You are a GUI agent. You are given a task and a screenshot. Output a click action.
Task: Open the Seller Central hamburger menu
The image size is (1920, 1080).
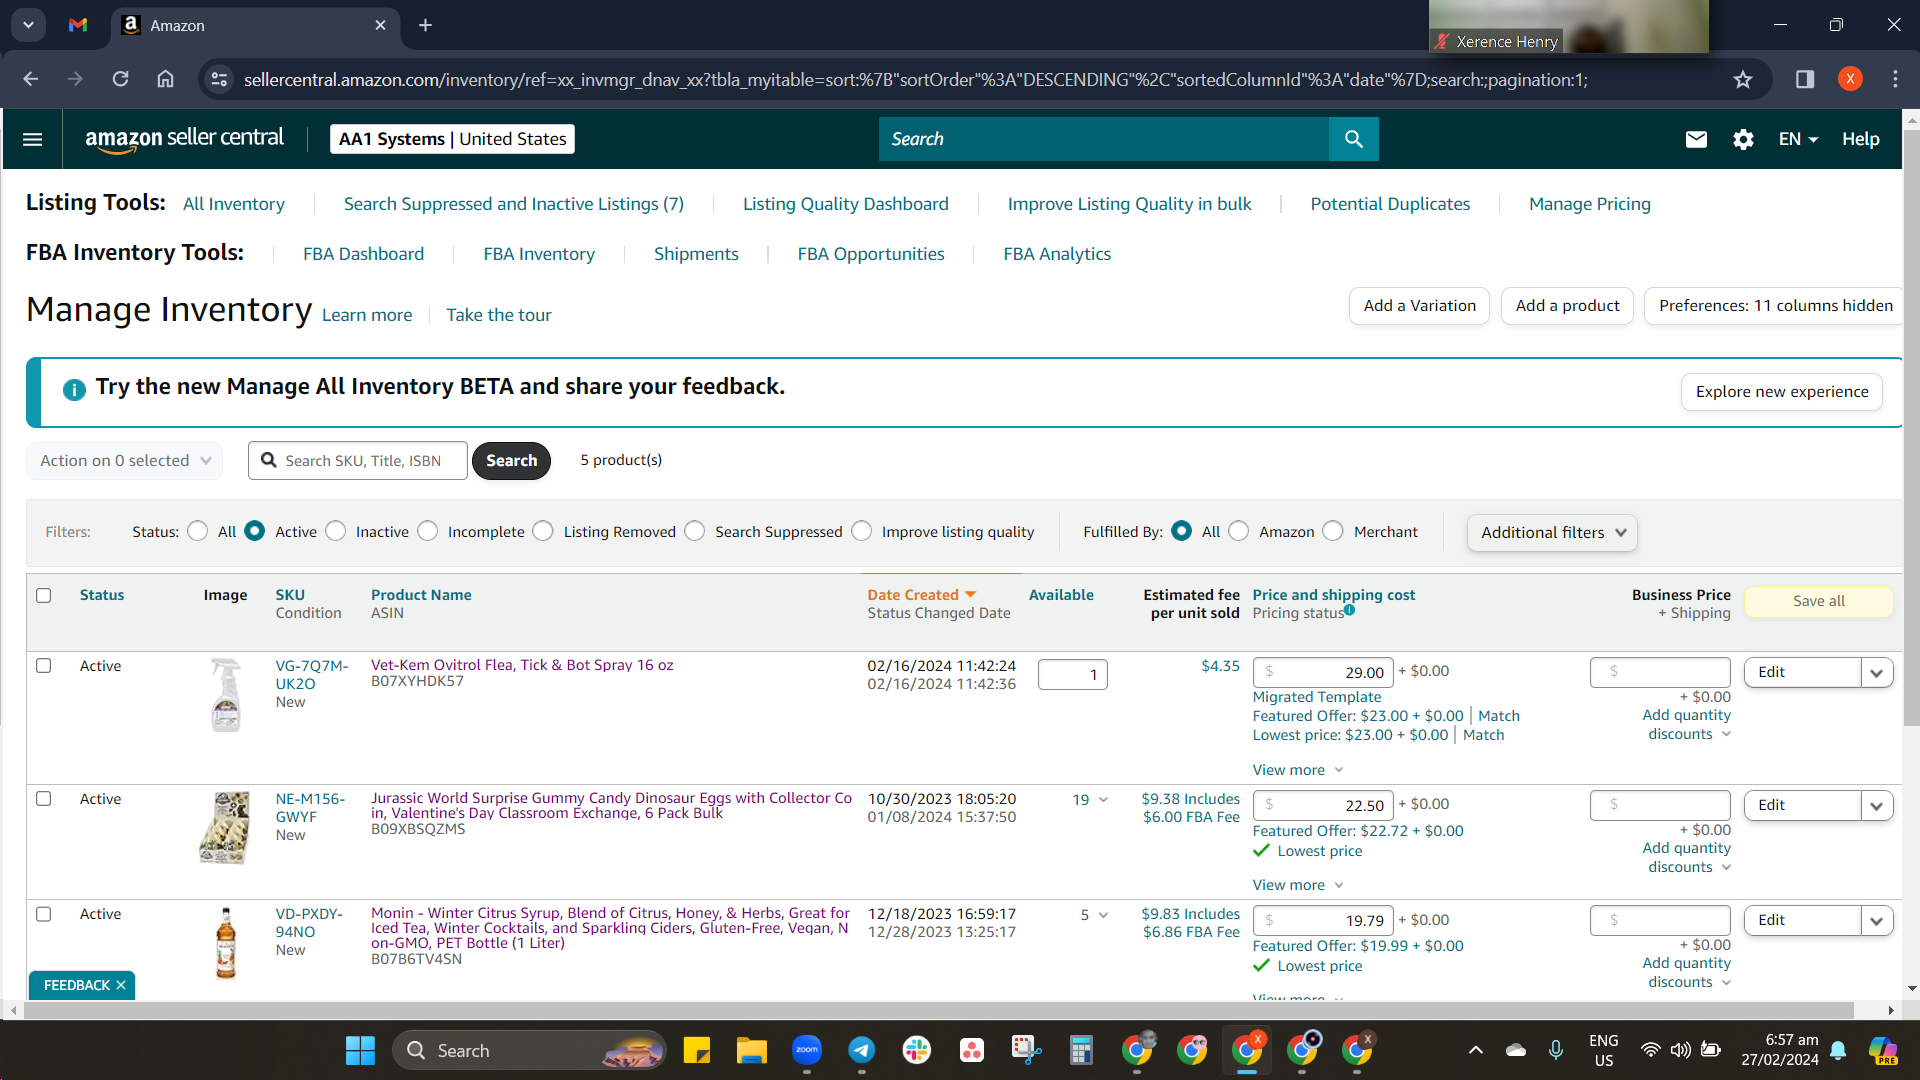32,139
